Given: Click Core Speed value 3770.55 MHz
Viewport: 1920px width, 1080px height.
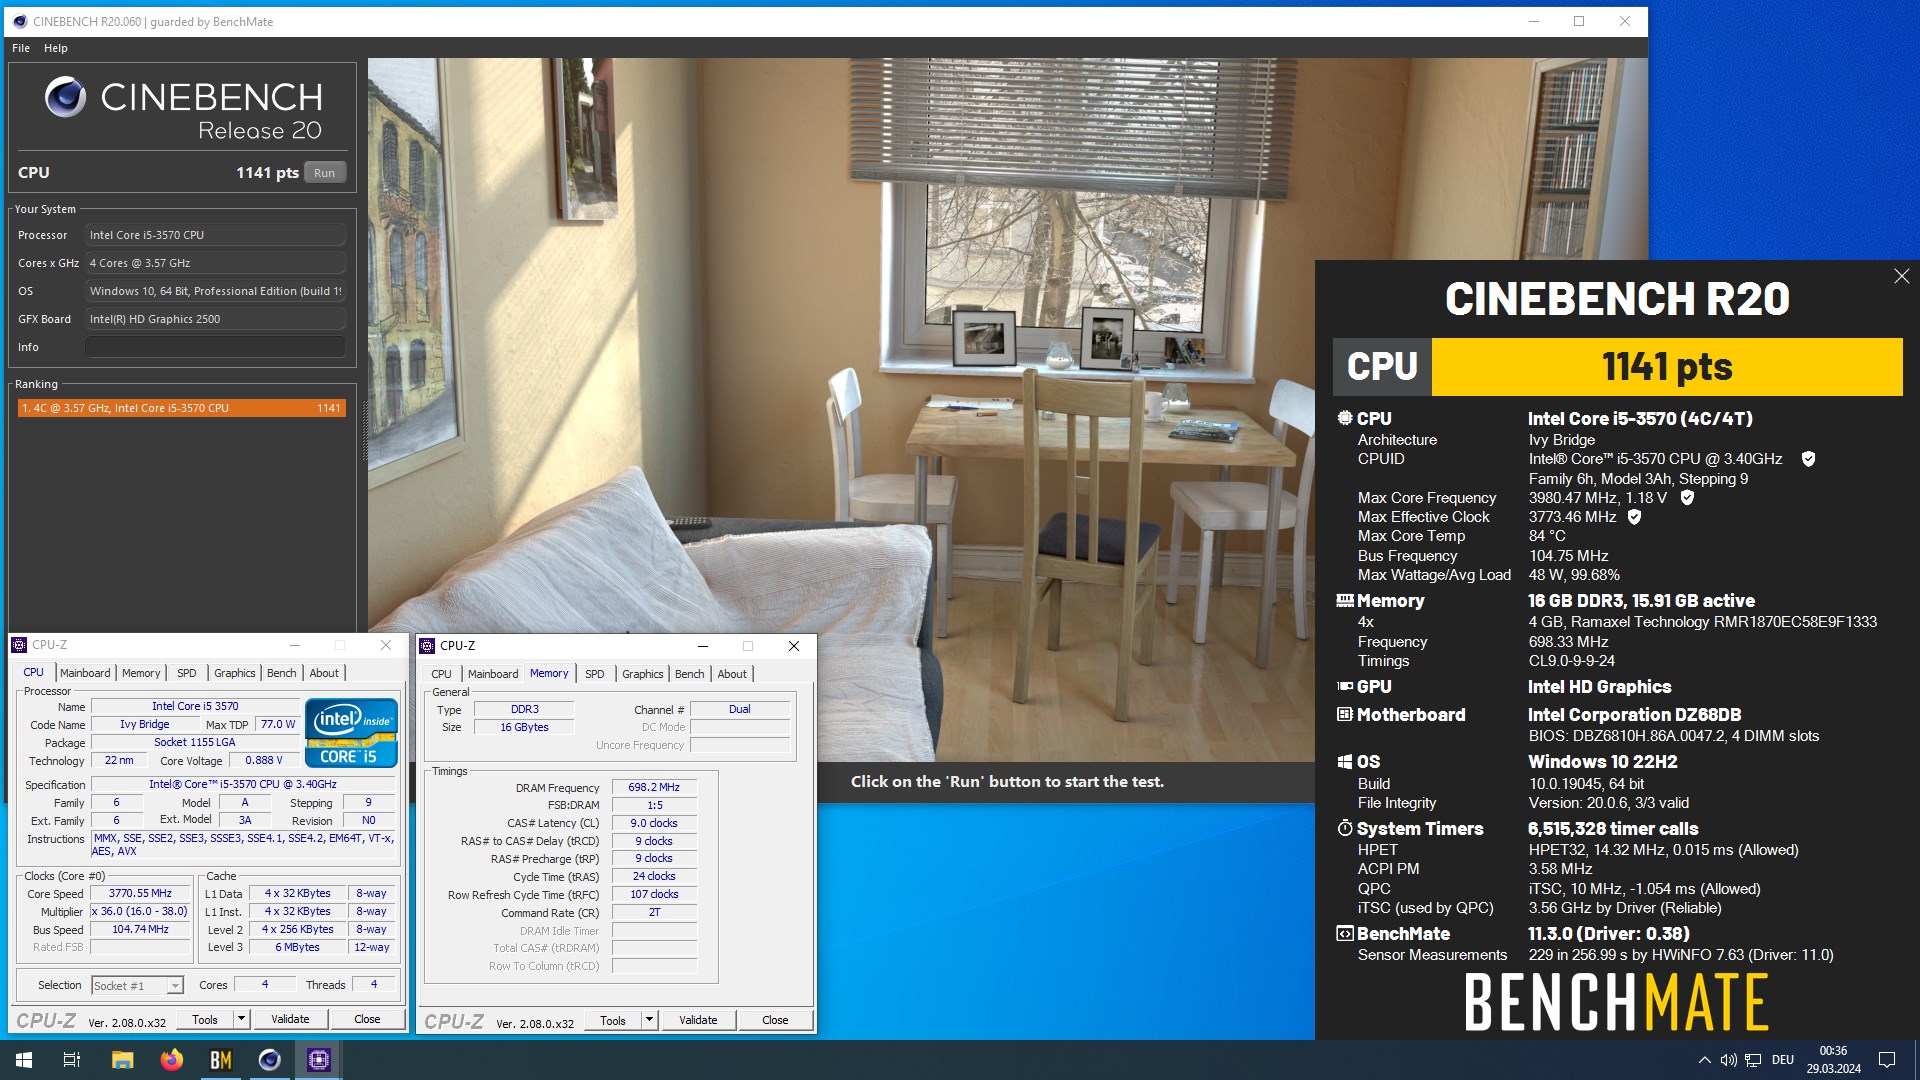Looking at the screenshot, I should 140,894.
